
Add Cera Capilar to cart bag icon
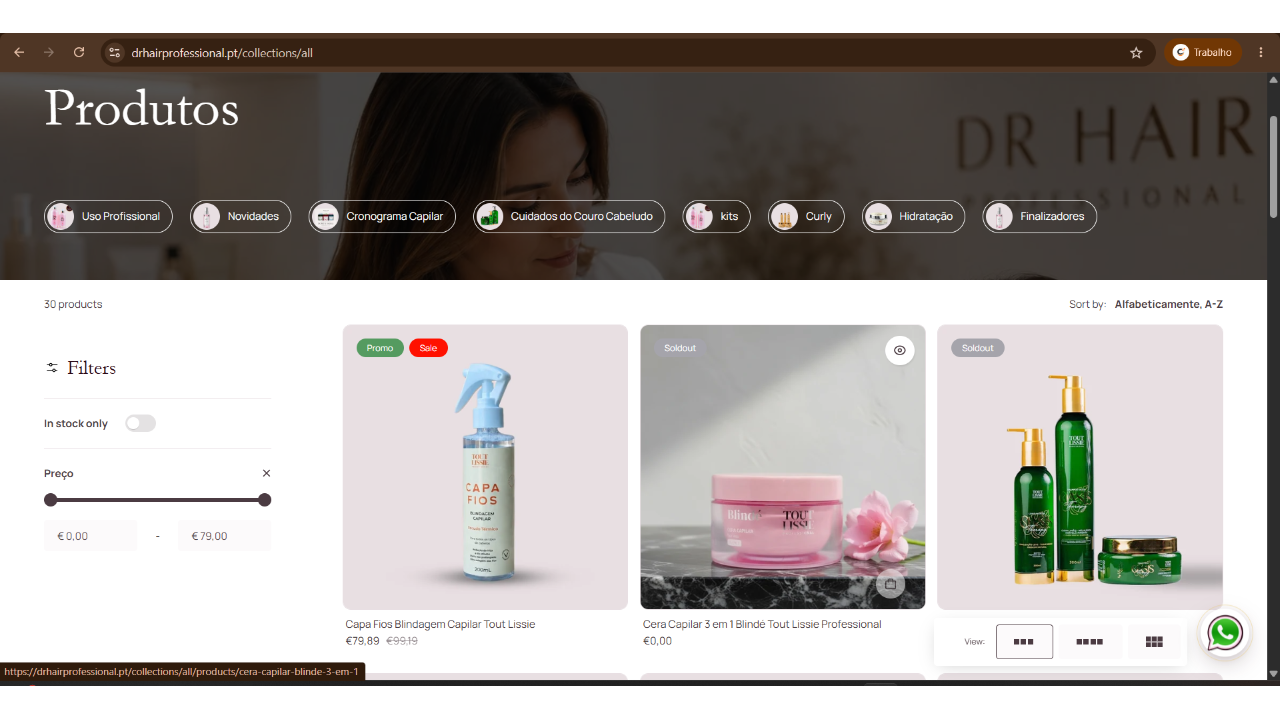pos(890,584)
